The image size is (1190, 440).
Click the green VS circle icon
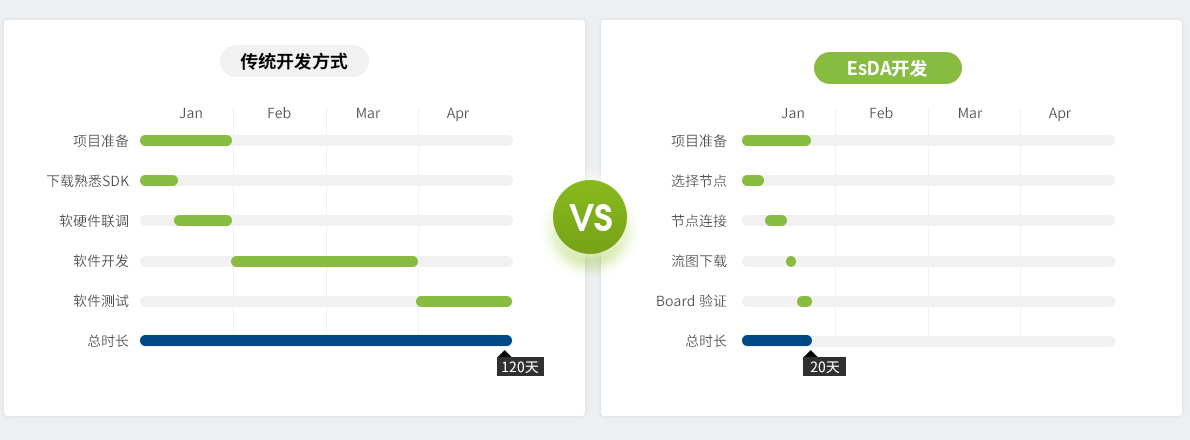tap(590, 217)
